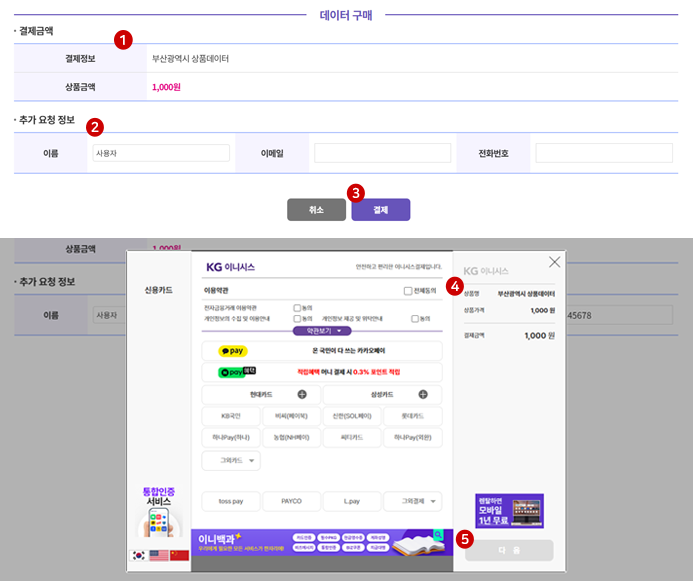Agree to 개인정보의 수집 및 이용안내 checkbox
The width and height of the screenshot is (693, 581).
(297, 319)
